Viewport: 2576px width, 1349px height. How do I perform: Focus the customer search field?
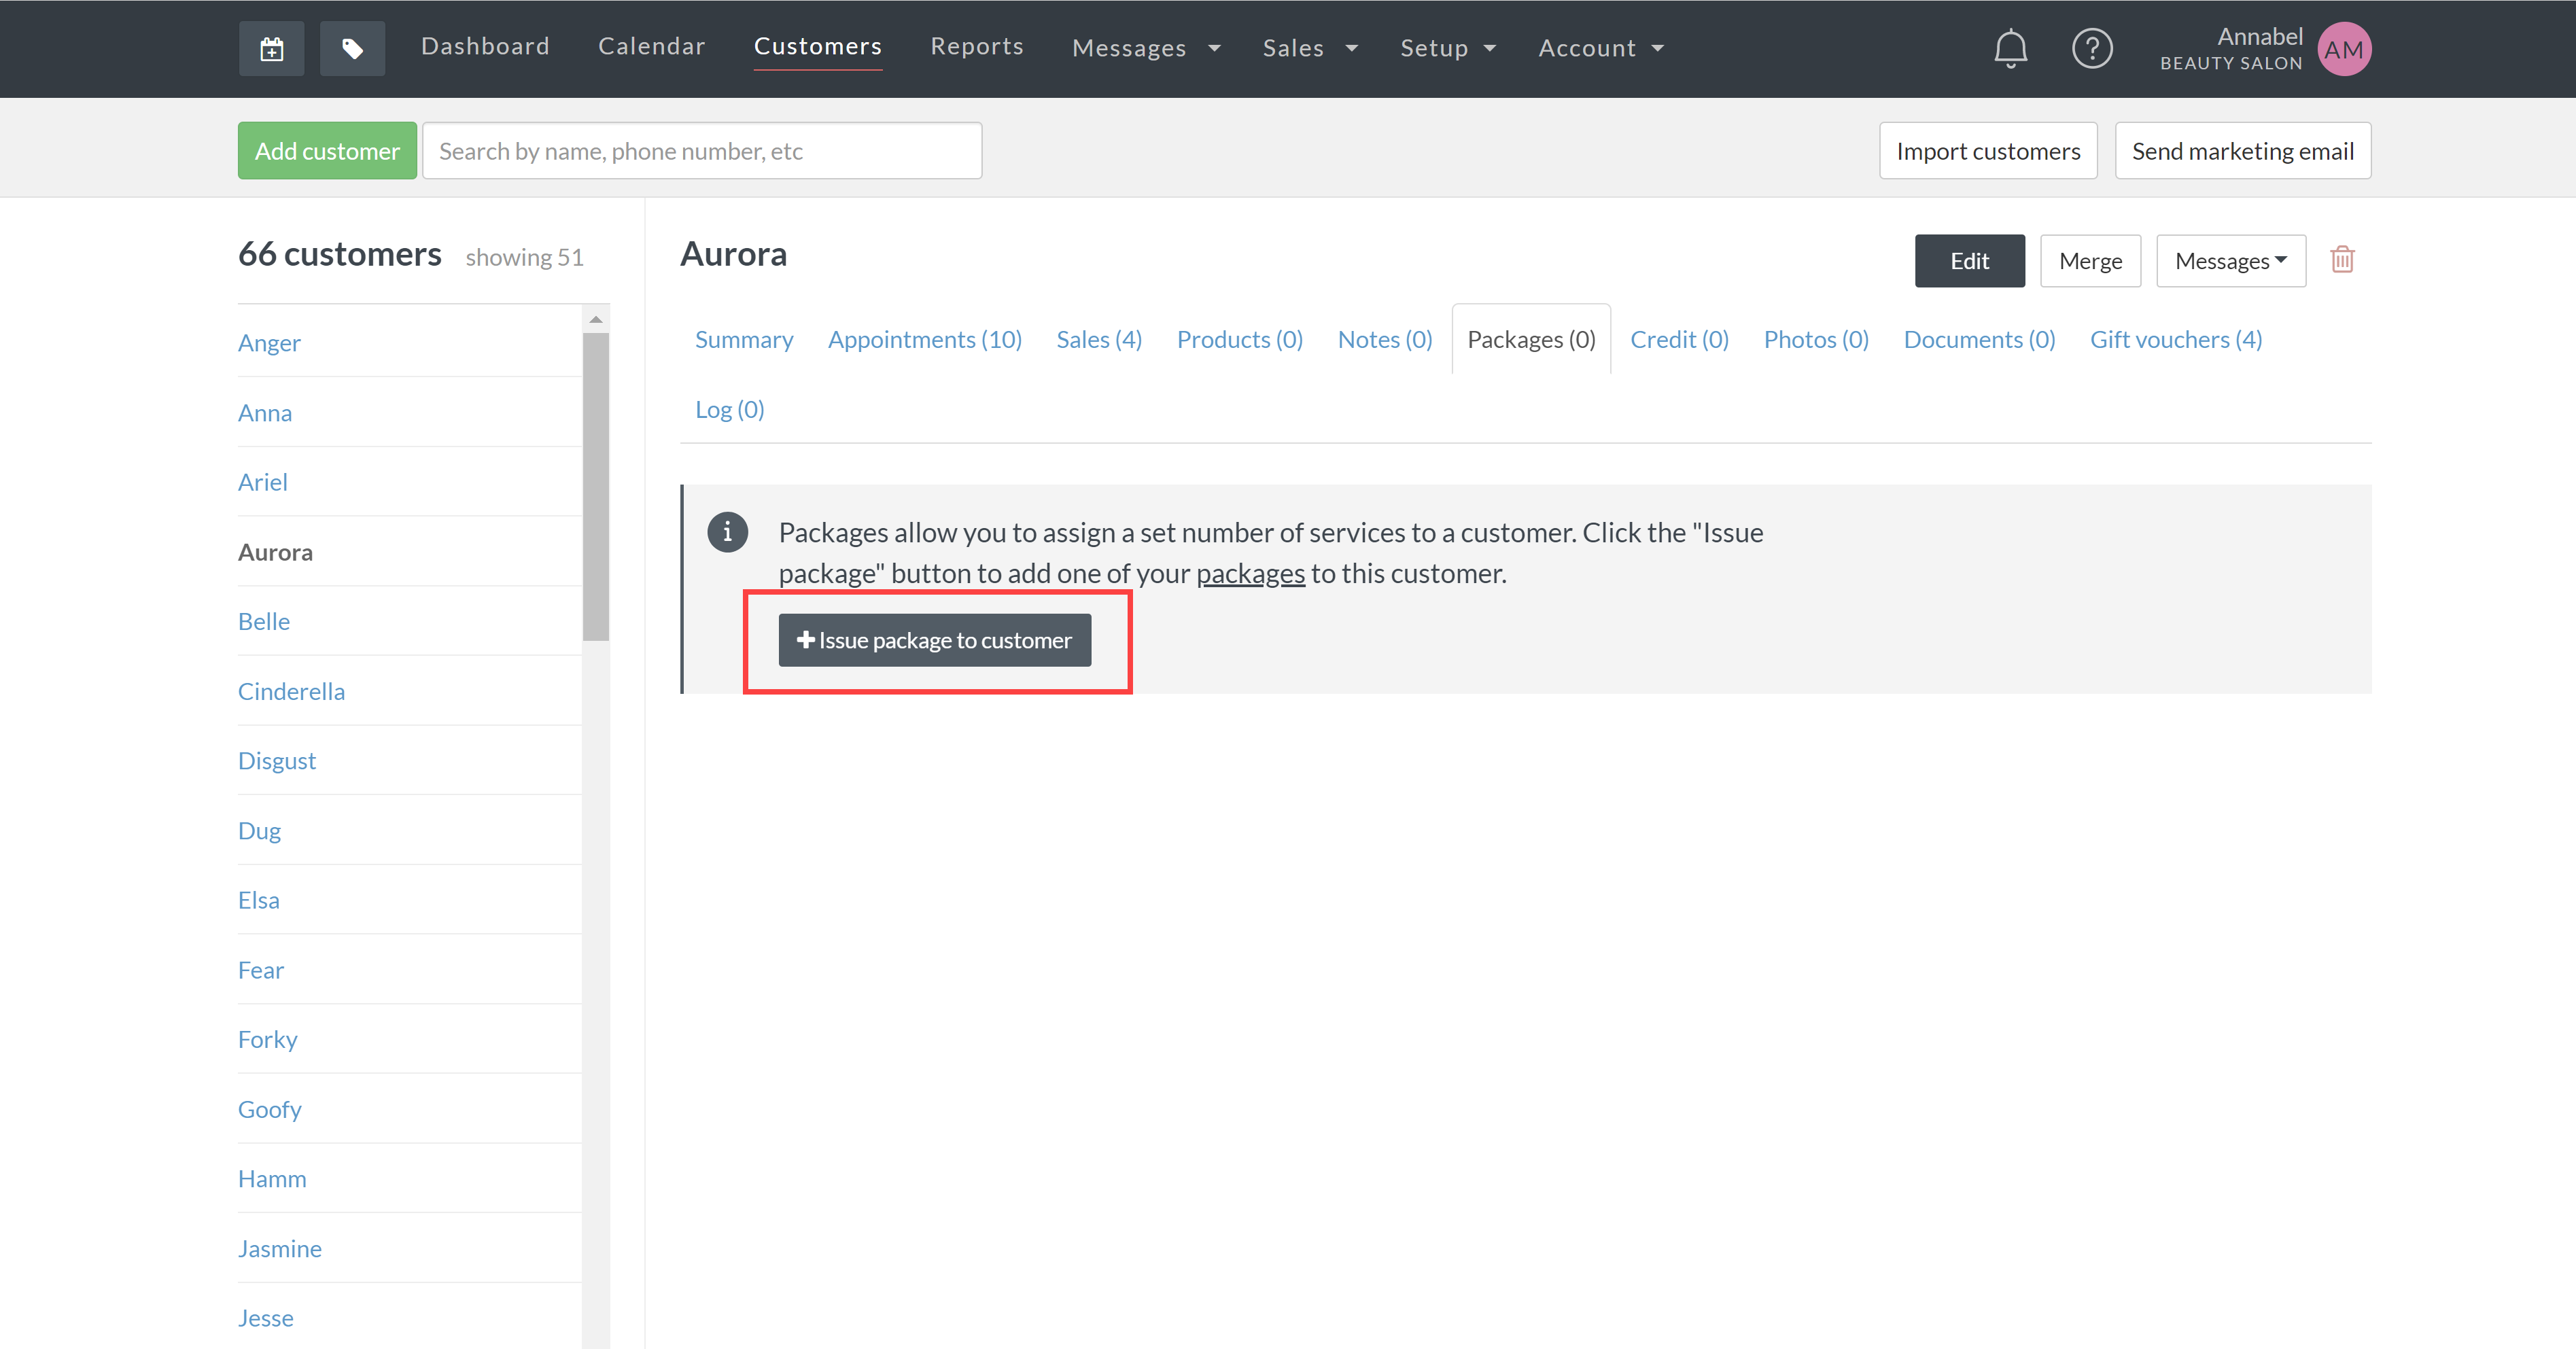tap(701, 151)
